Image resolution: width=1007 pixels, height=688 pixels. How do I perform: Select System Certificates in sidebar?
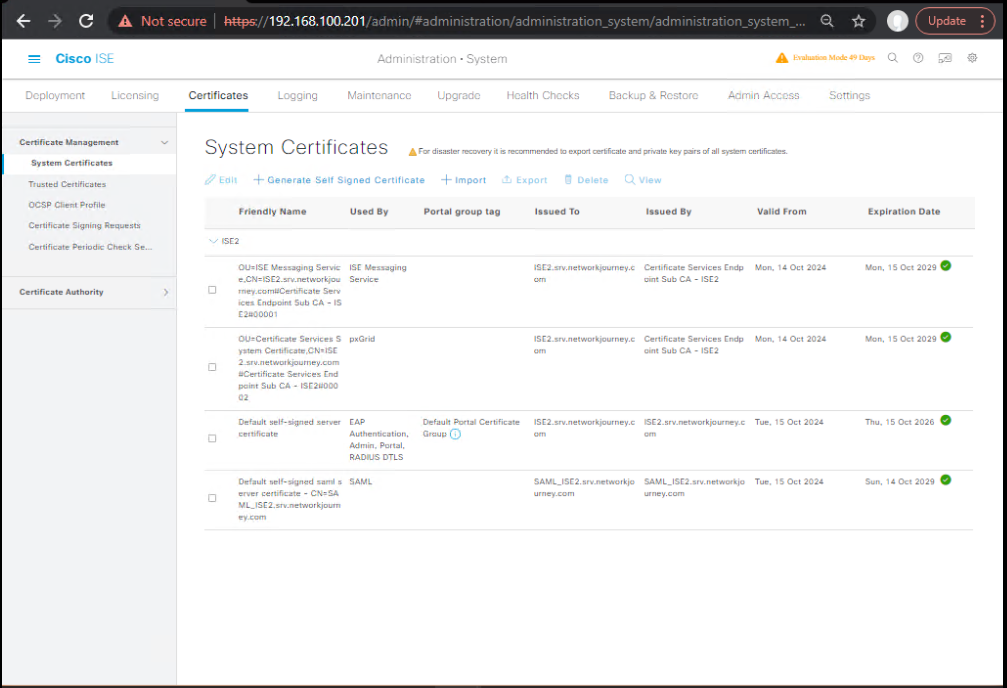click(72, 163)
